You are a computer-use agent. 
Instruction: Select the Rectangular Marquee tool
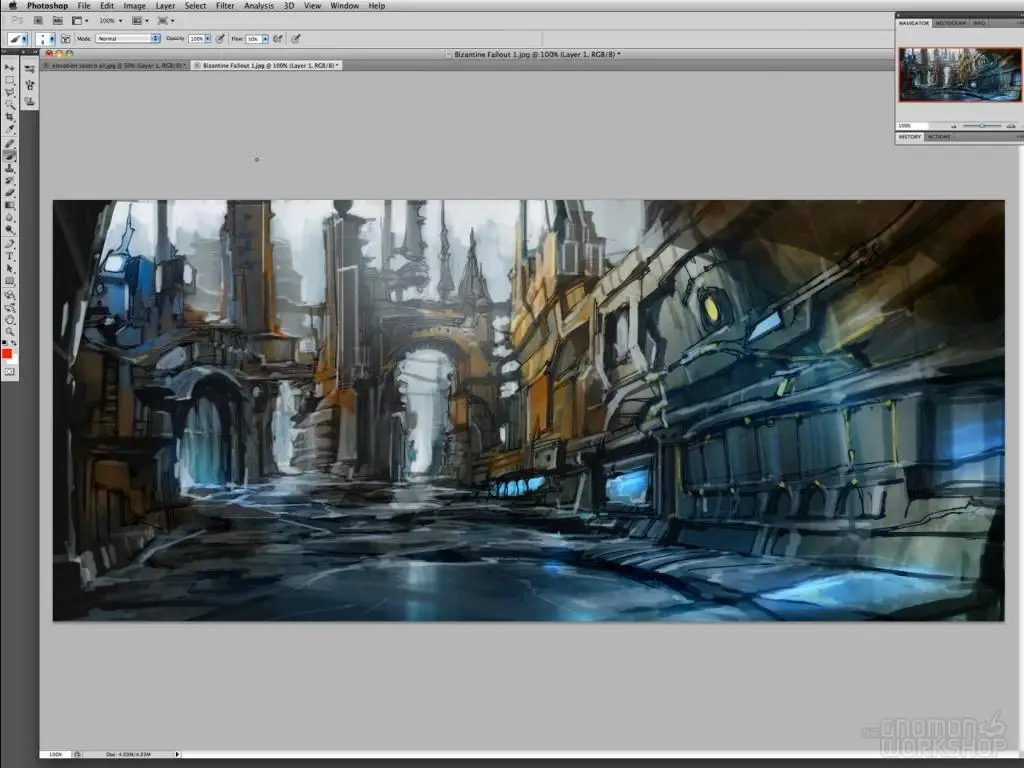click(x=10, y=80)
